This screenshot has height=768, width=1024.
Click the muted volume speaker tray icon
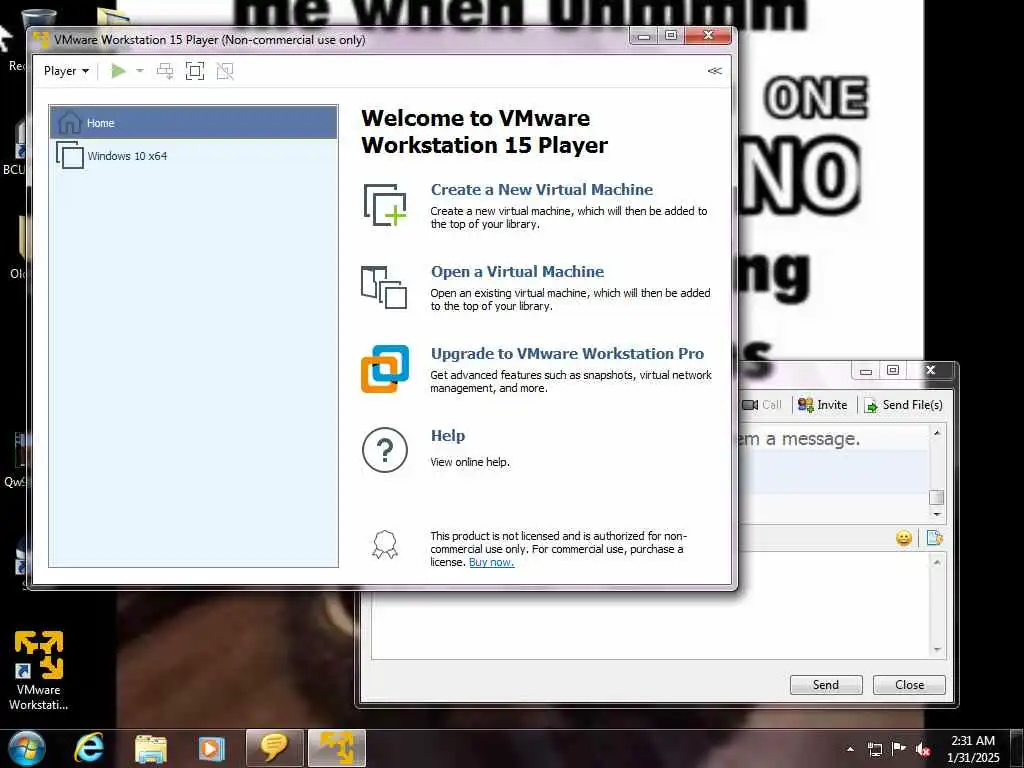(923, 750)
